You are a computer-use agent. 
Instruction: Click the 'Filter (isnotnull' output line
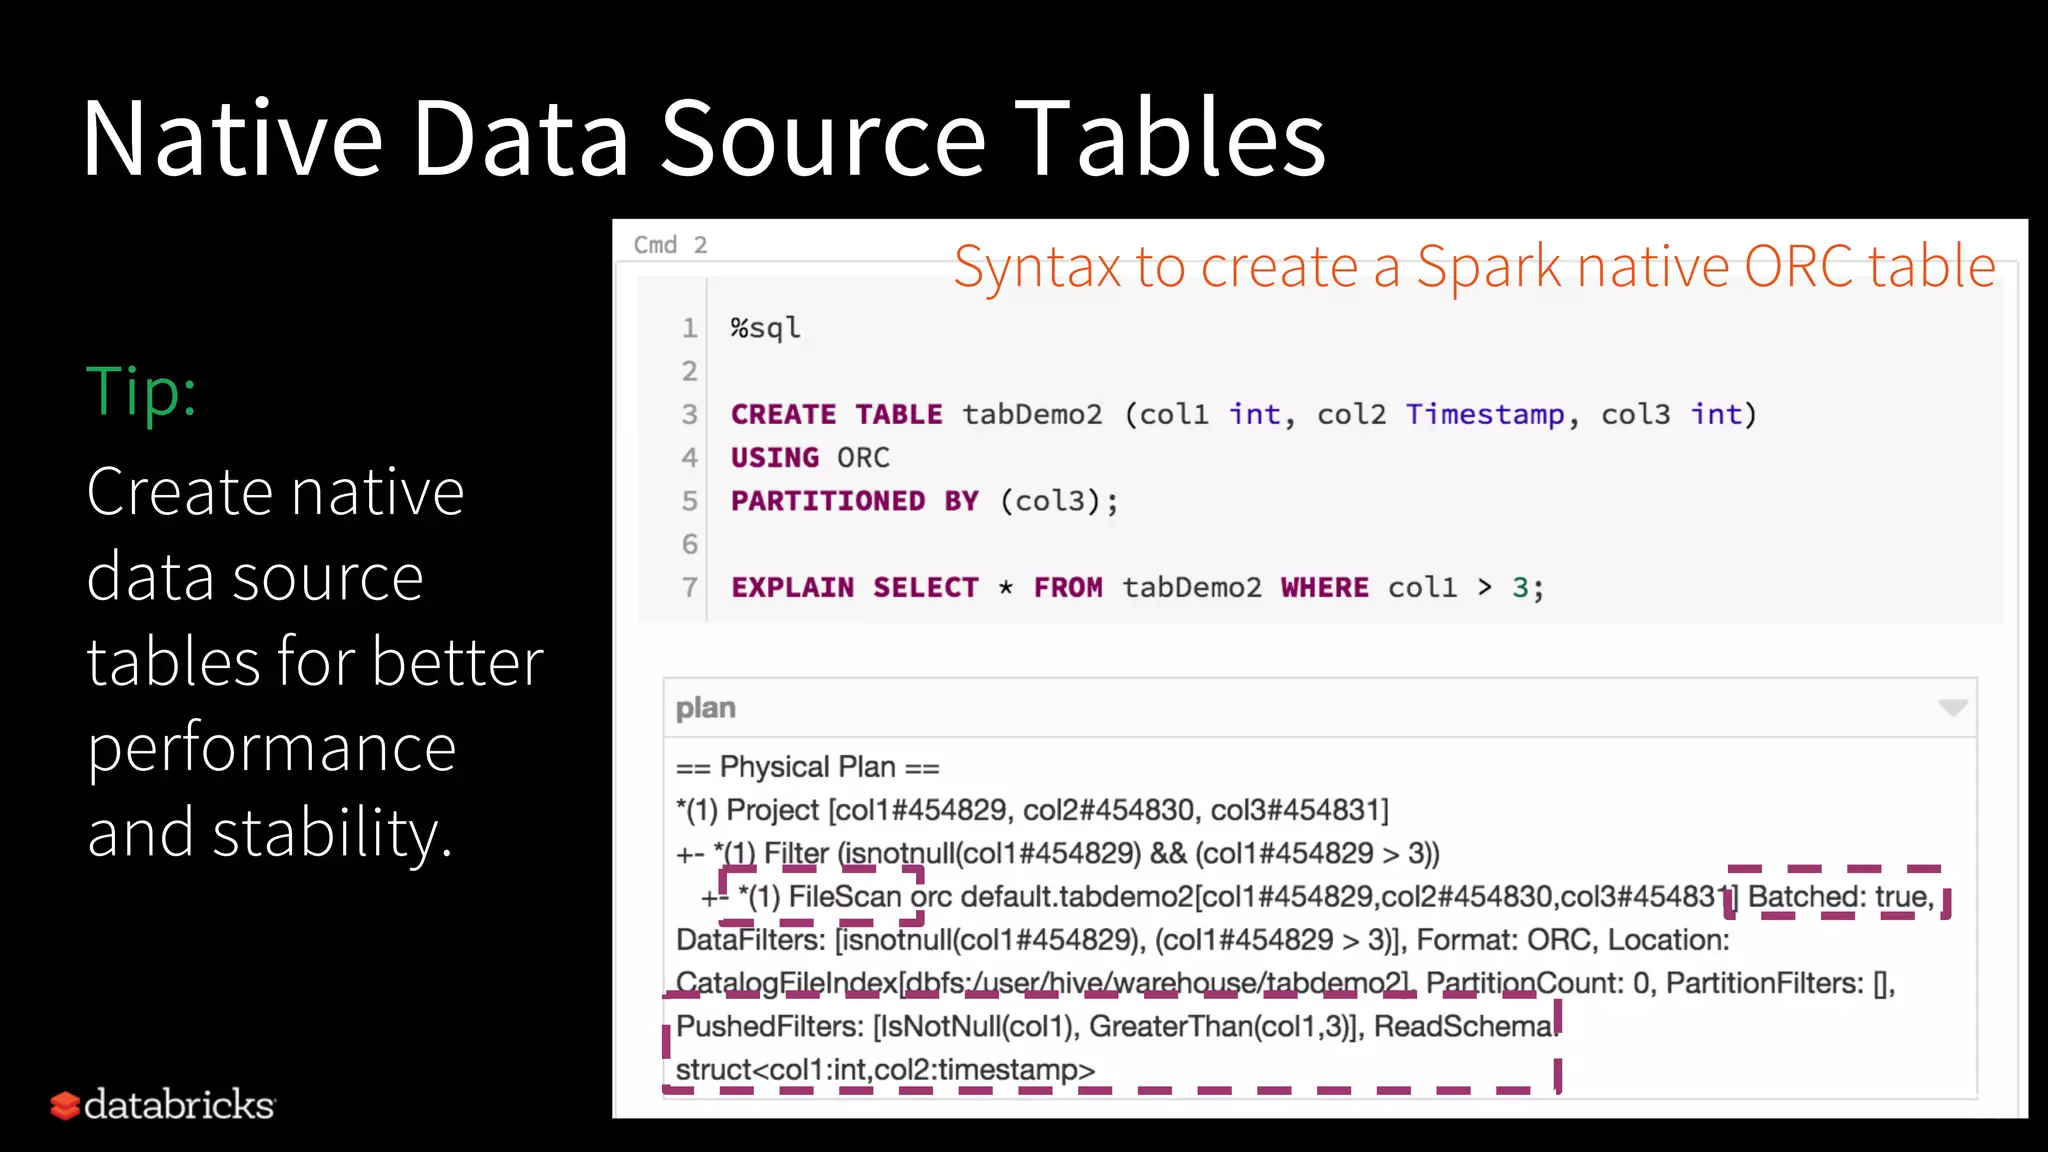[x=1059, y=853]
